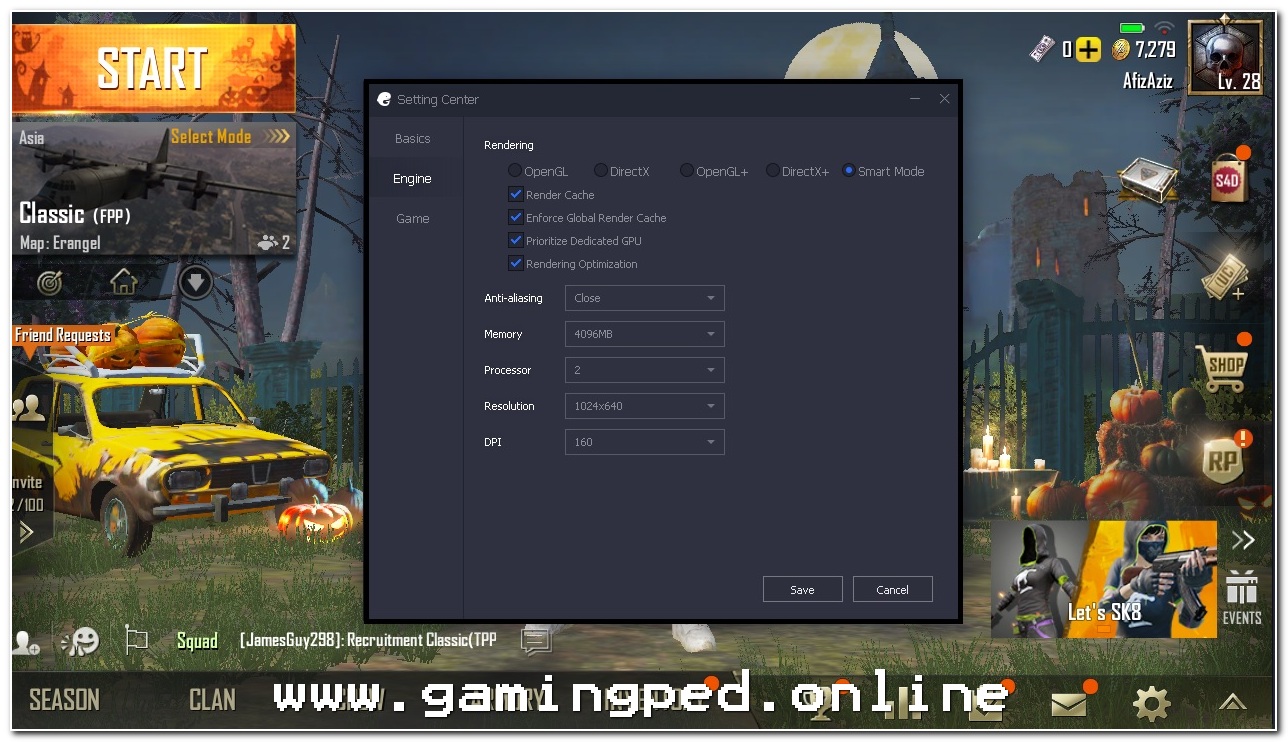
Task: Cancel the Setting Center dialog
Action: click(x=892, y=589)
